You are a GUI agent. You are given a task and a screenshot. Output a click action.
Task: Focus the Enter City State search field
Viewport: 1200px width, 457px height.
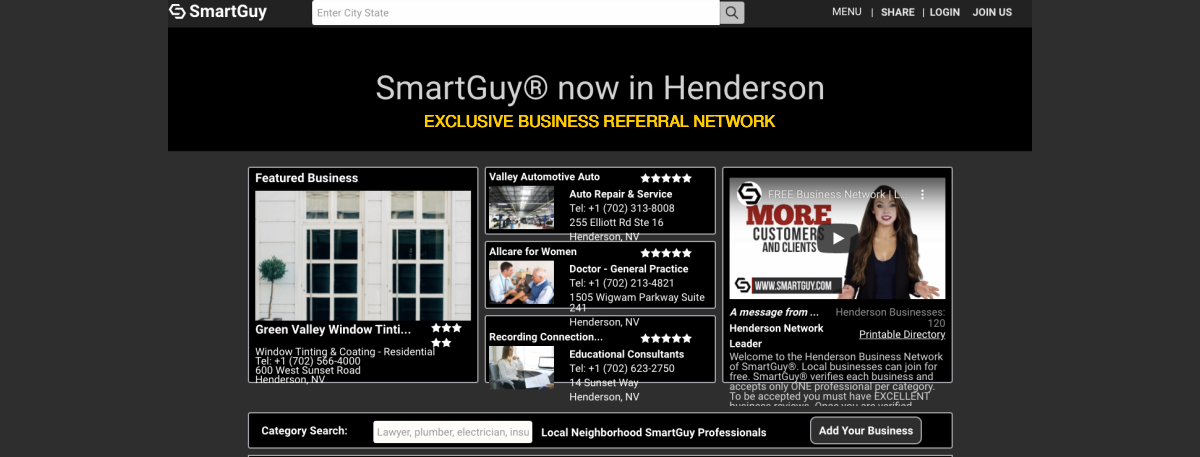(515, 13)
